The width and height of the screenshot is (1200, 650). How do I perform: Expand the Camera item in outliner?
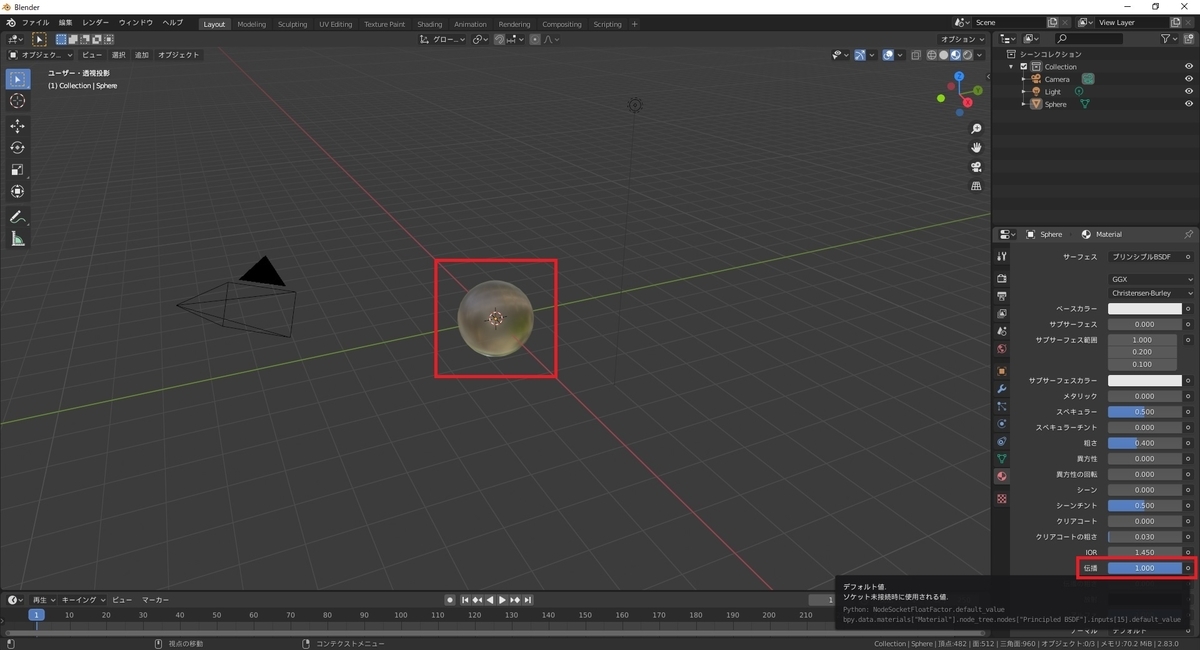click(1023, 79)
